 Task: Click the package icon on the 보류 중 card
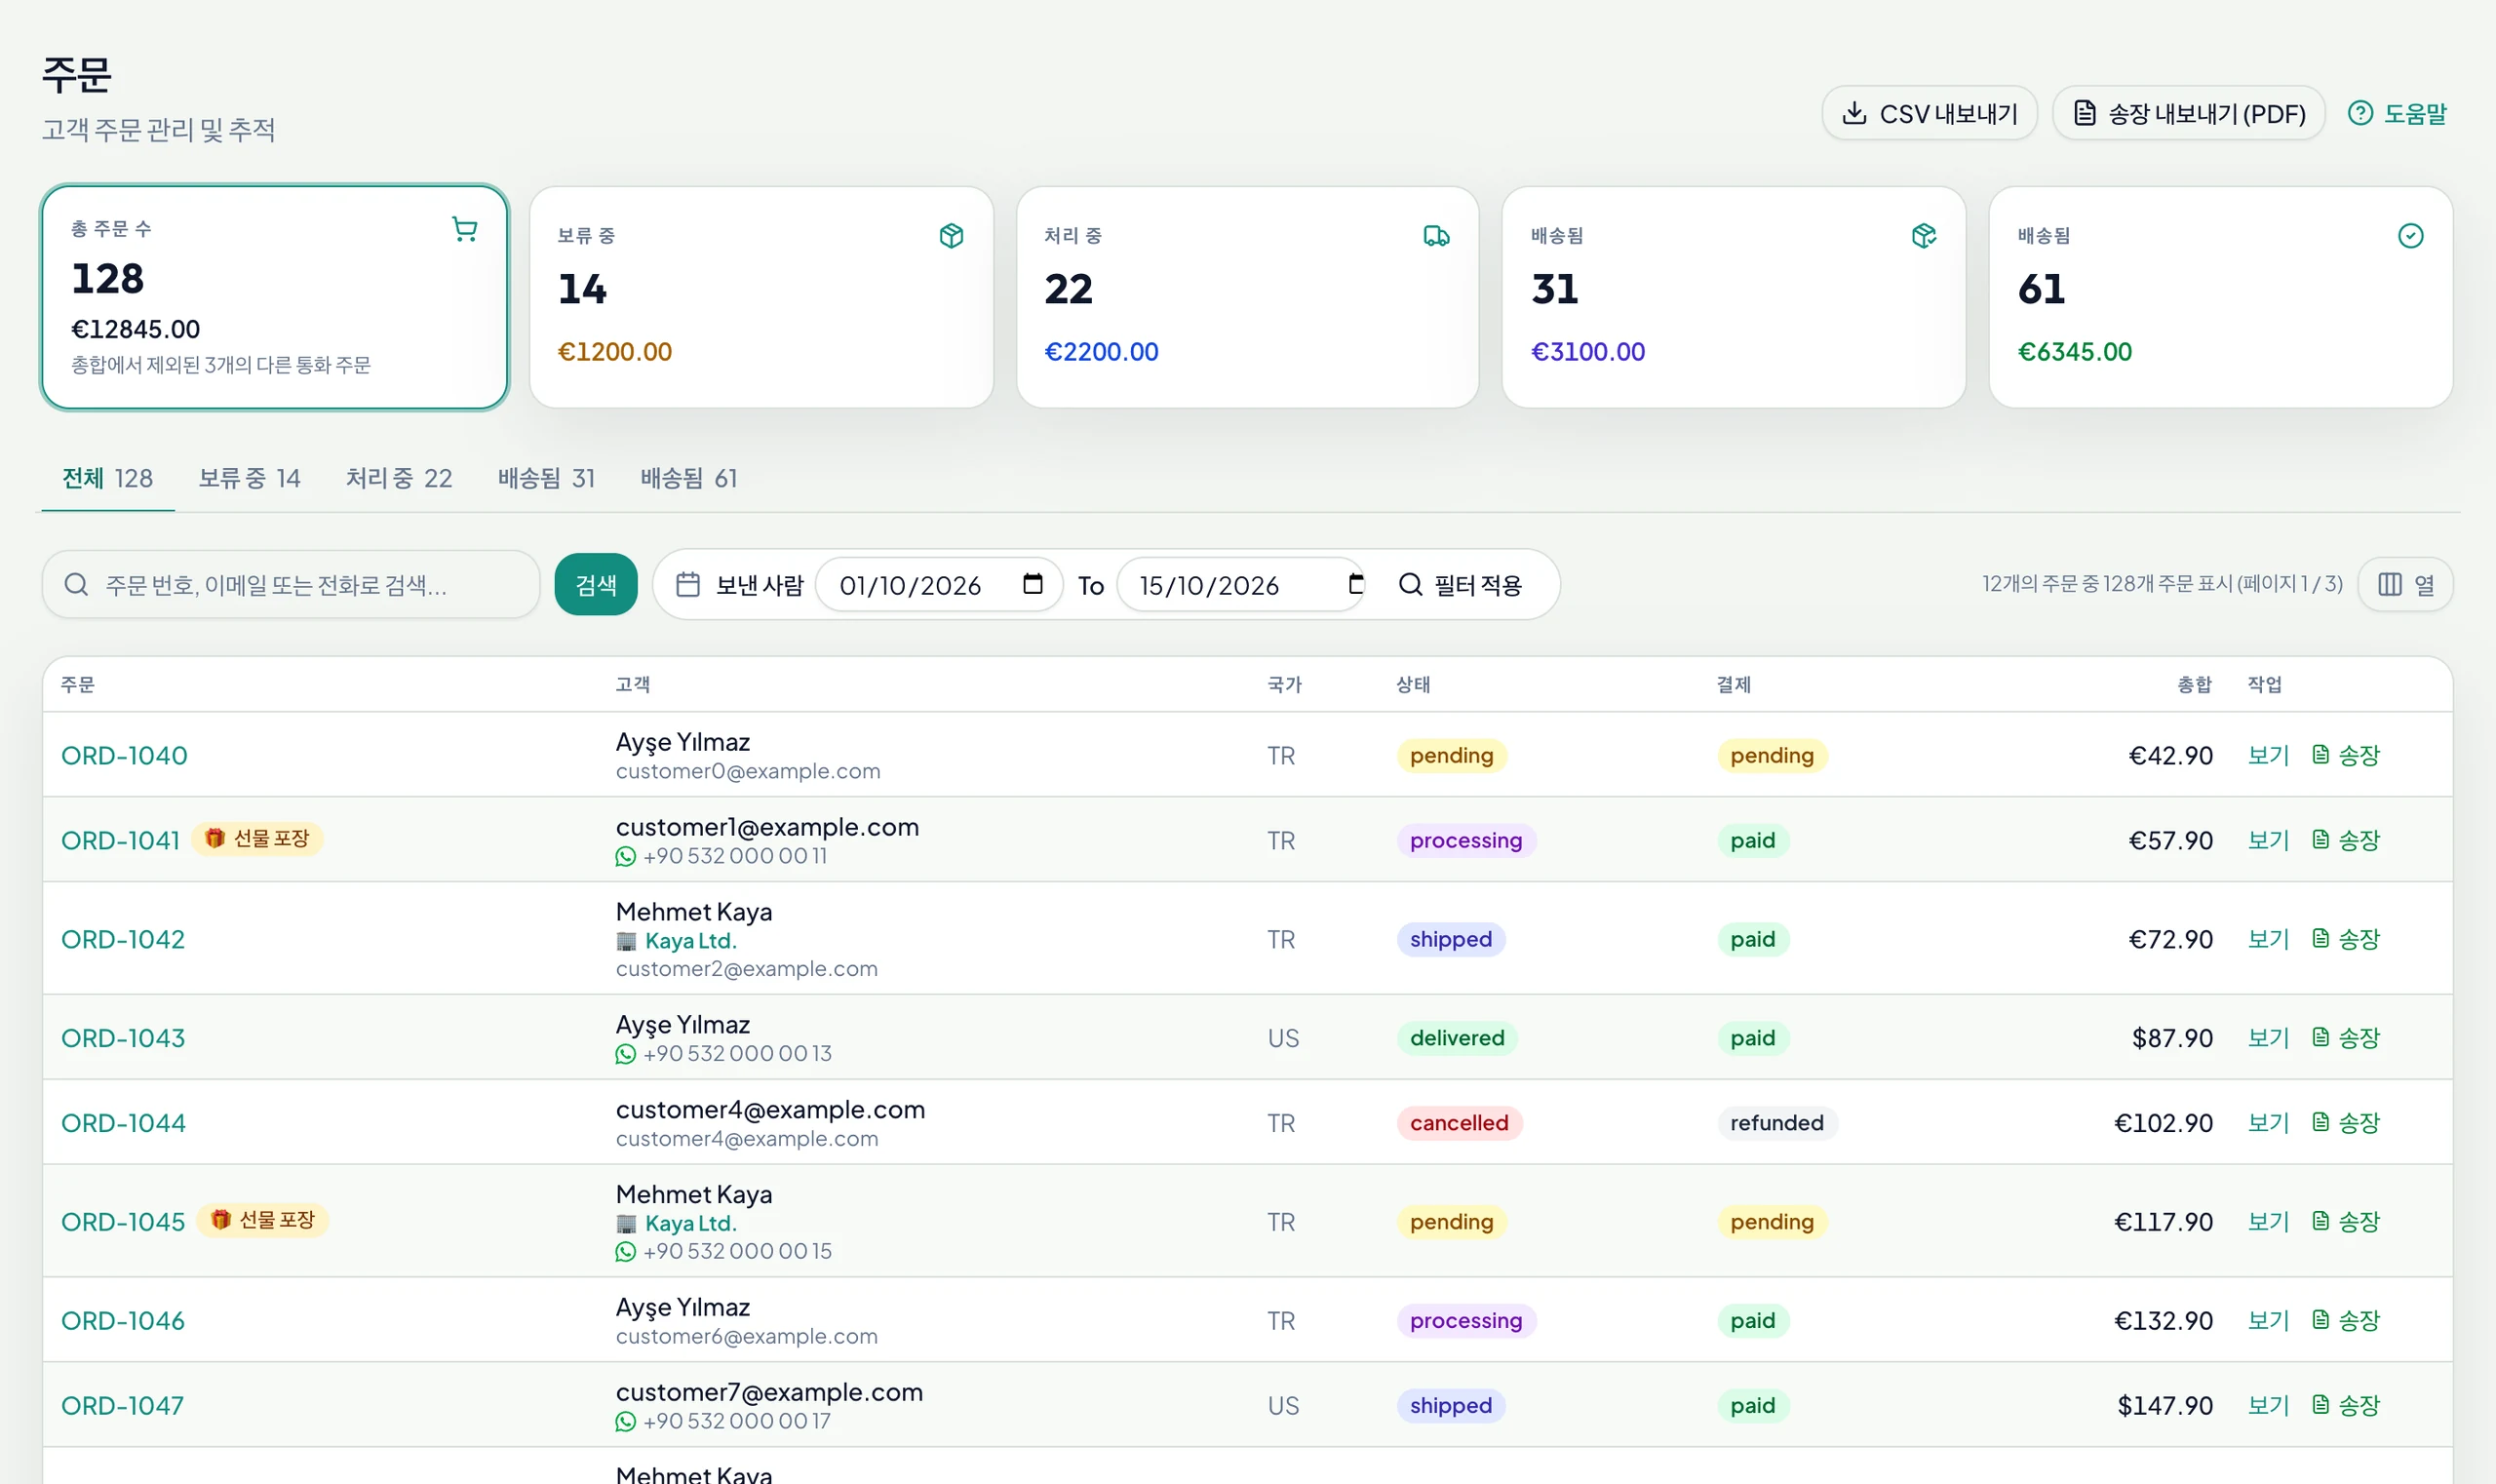click(951, 236)
